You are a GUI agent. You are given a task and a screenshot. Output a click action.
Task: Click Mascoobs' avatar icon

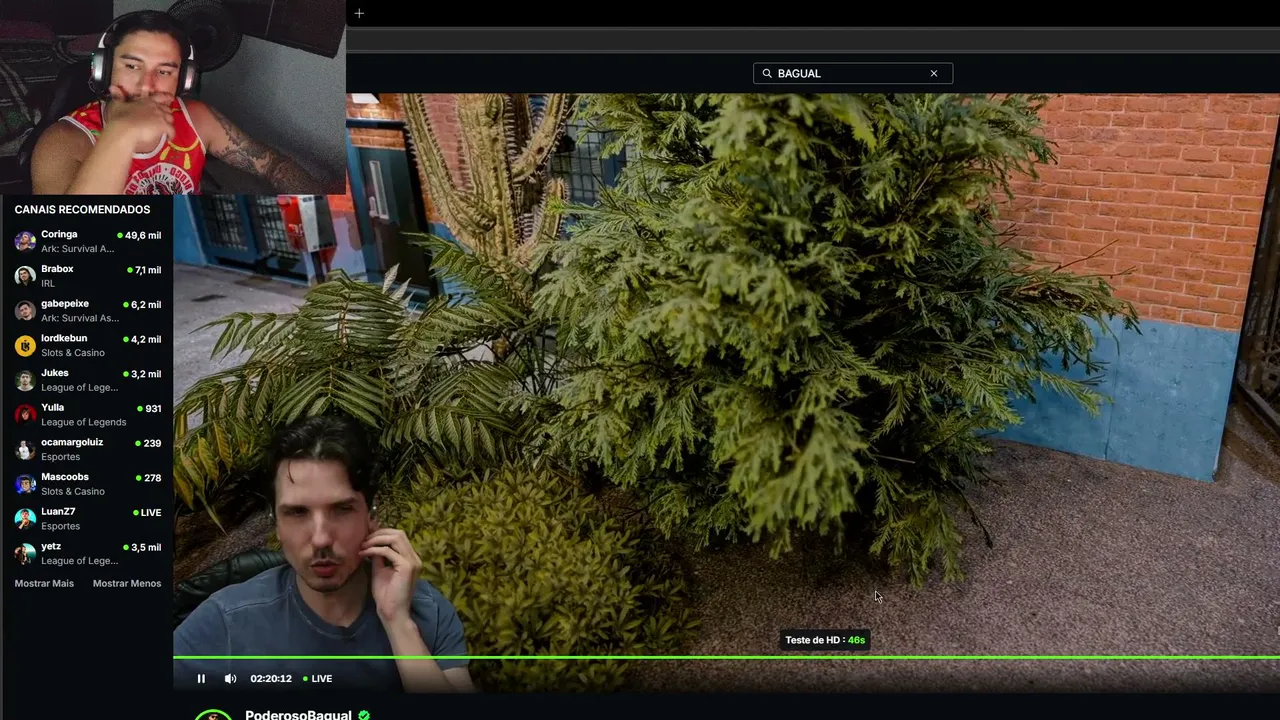point(25,484)
